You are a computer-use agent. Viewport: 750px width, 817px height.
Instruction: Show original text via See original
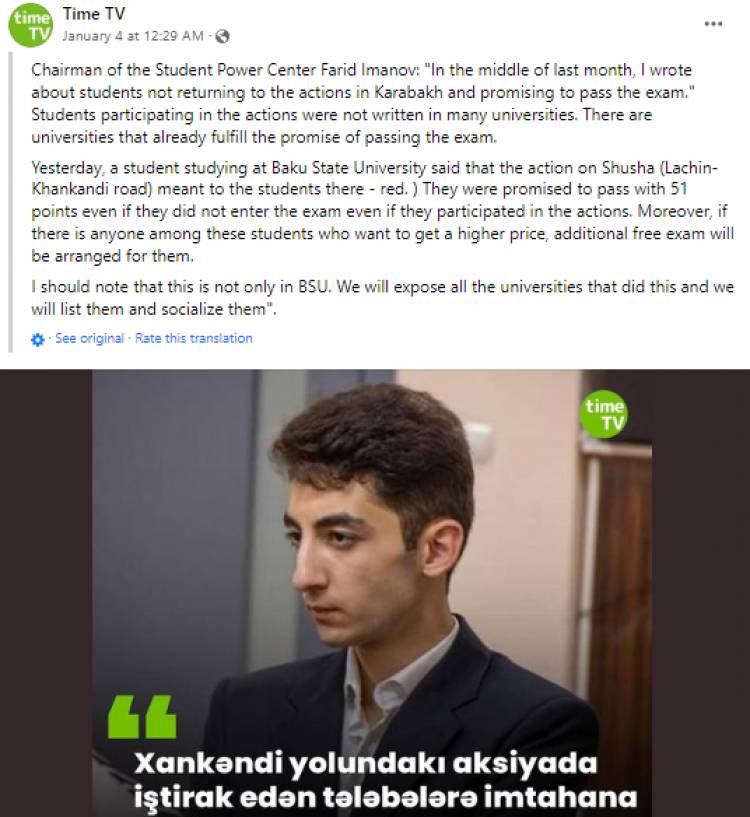coord(90,338)
